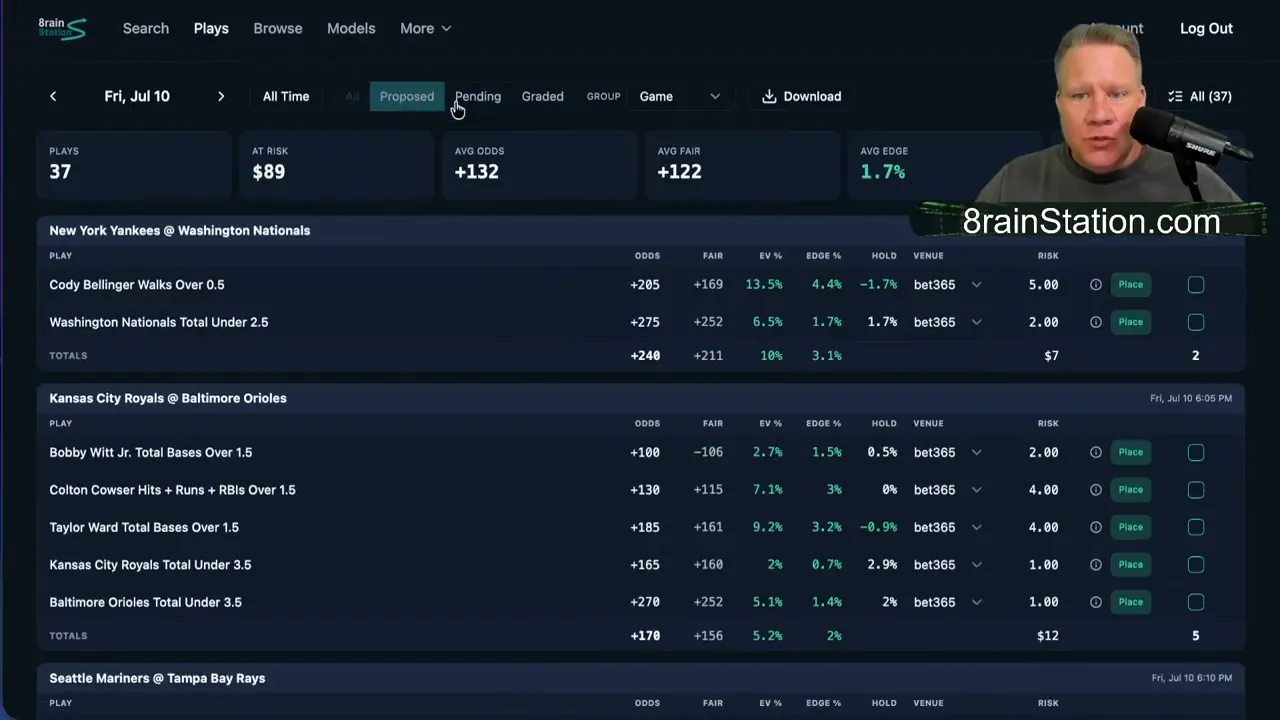Expand venue dropdown for Kansas City Royals Total row
The image size is (1280, 720).
976,565
